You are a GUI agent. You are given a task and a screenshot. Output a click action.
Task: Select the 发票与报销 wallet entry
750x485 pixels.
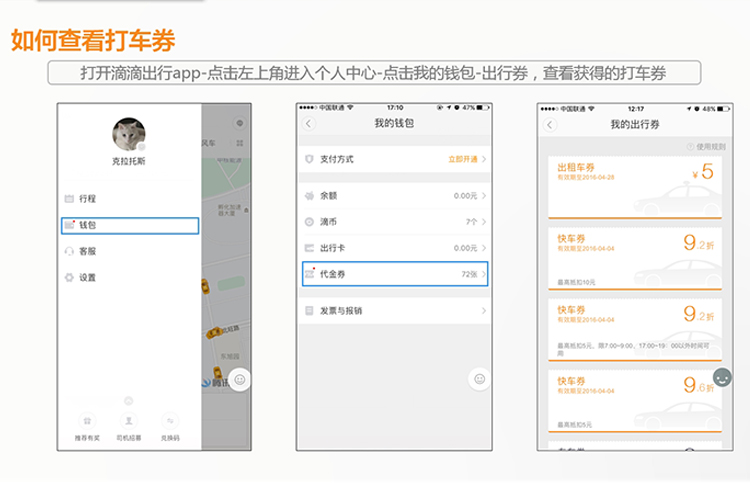[x=395, y=311]
